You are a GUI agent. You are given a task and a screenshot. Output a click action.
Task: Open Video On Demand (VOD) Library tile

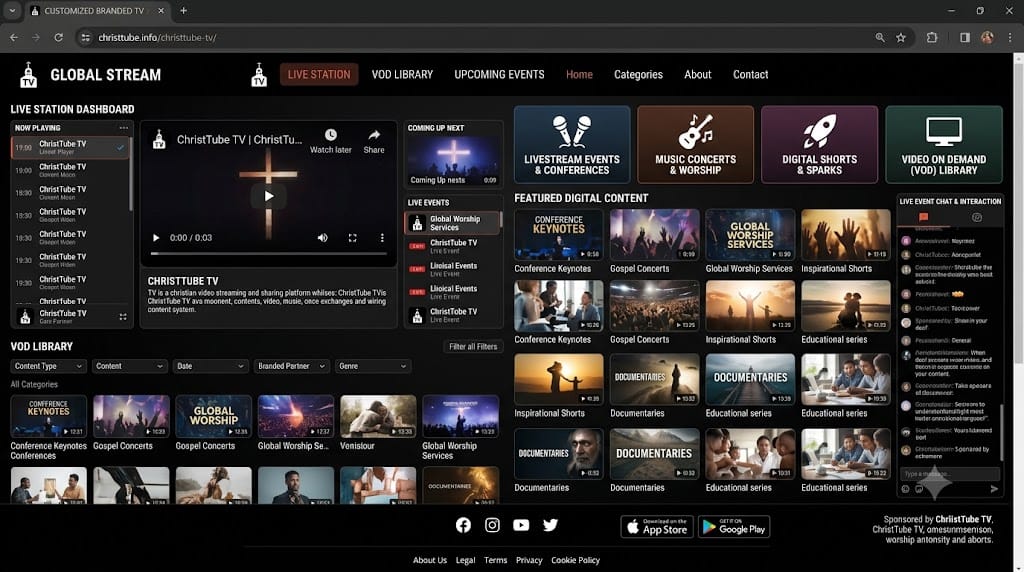[944, 144]
